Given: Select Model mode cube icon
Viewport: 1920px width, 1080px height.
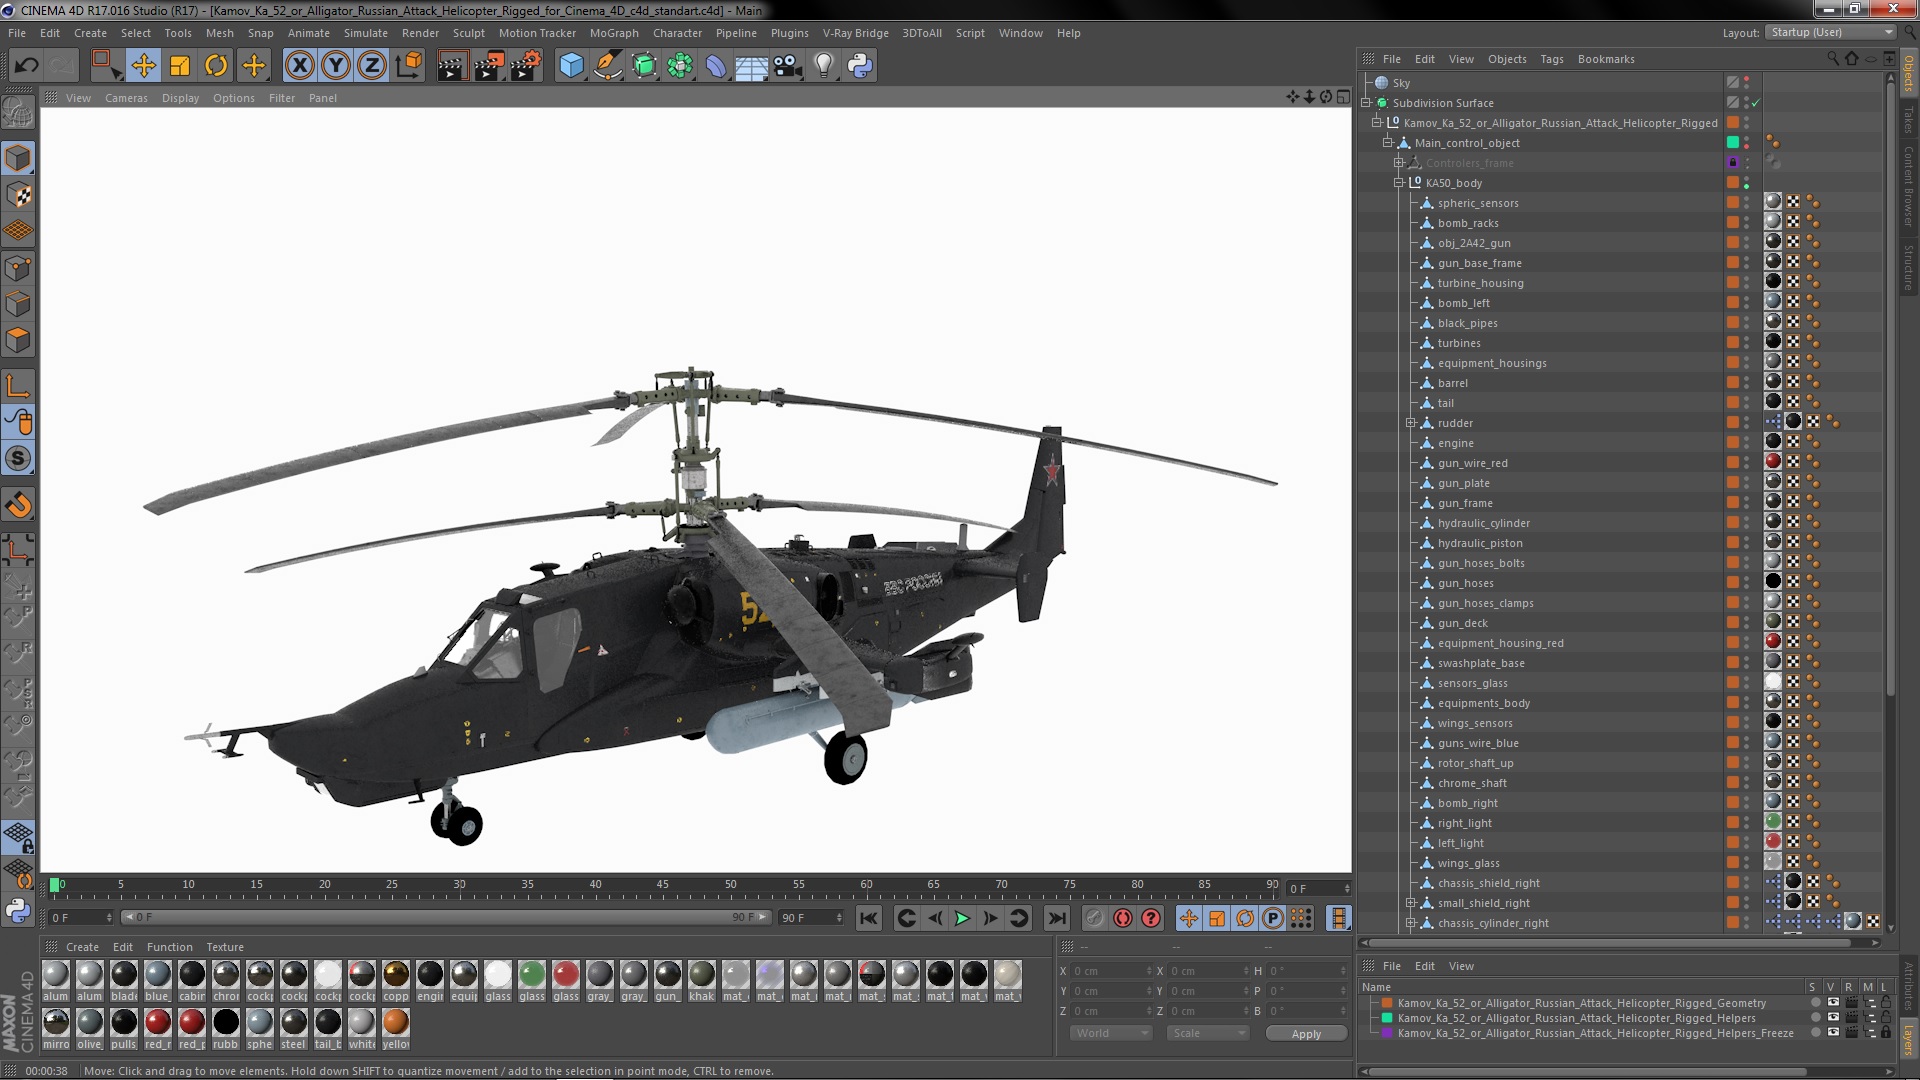Looking at the screenshot, I should [18, 158].
